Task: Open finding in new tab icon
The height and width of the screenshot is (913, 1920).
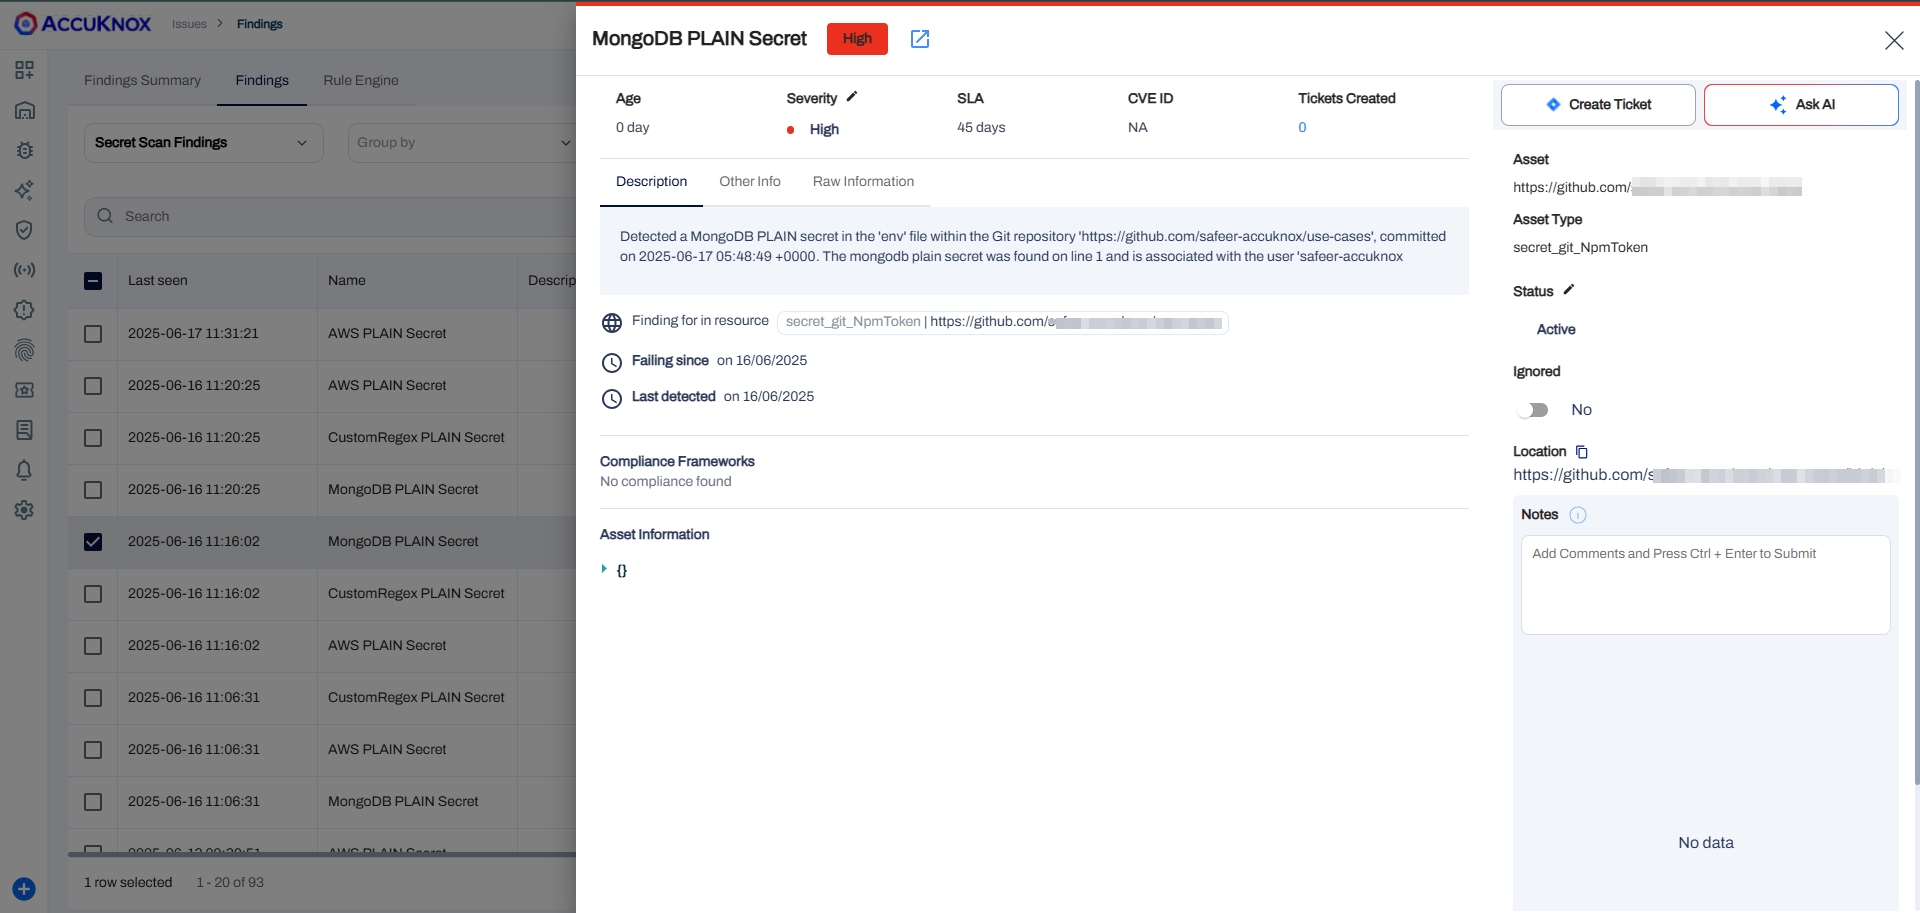Action: [920, 39]
